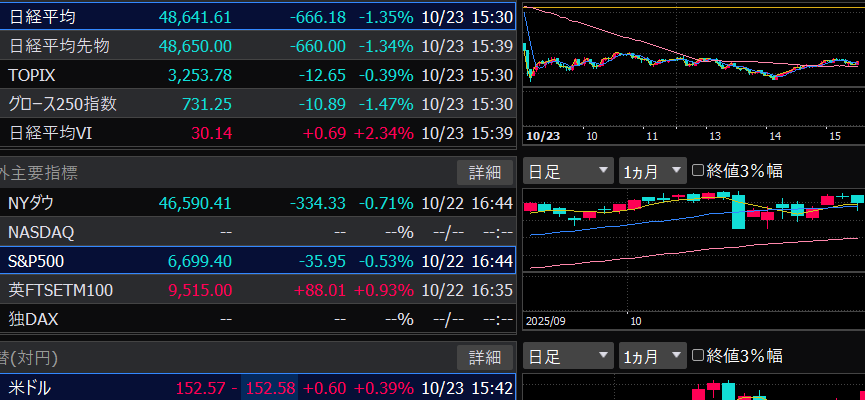
Task: Click the 米ドル ask price 152.58
Action: tap(268, 387)
